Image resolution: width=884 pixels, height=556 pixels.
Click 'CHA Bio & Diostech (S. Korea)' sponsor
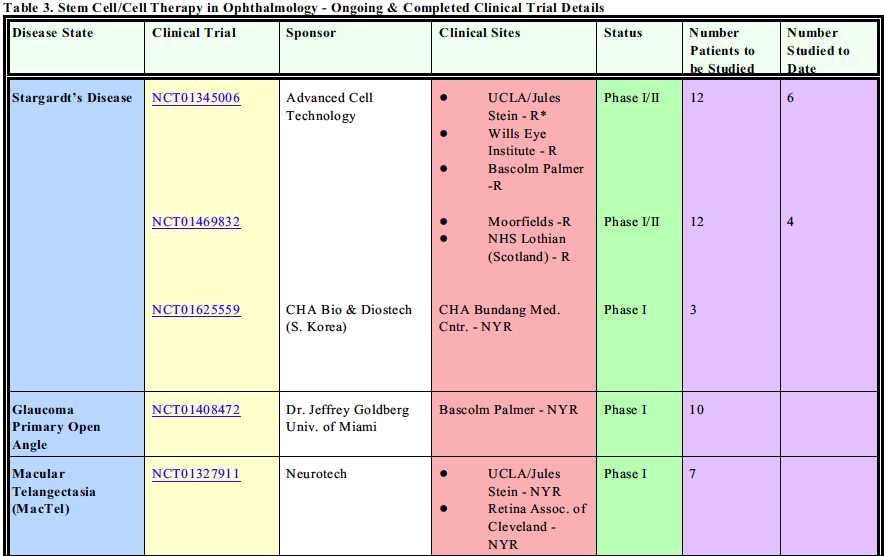click(349, 319)
